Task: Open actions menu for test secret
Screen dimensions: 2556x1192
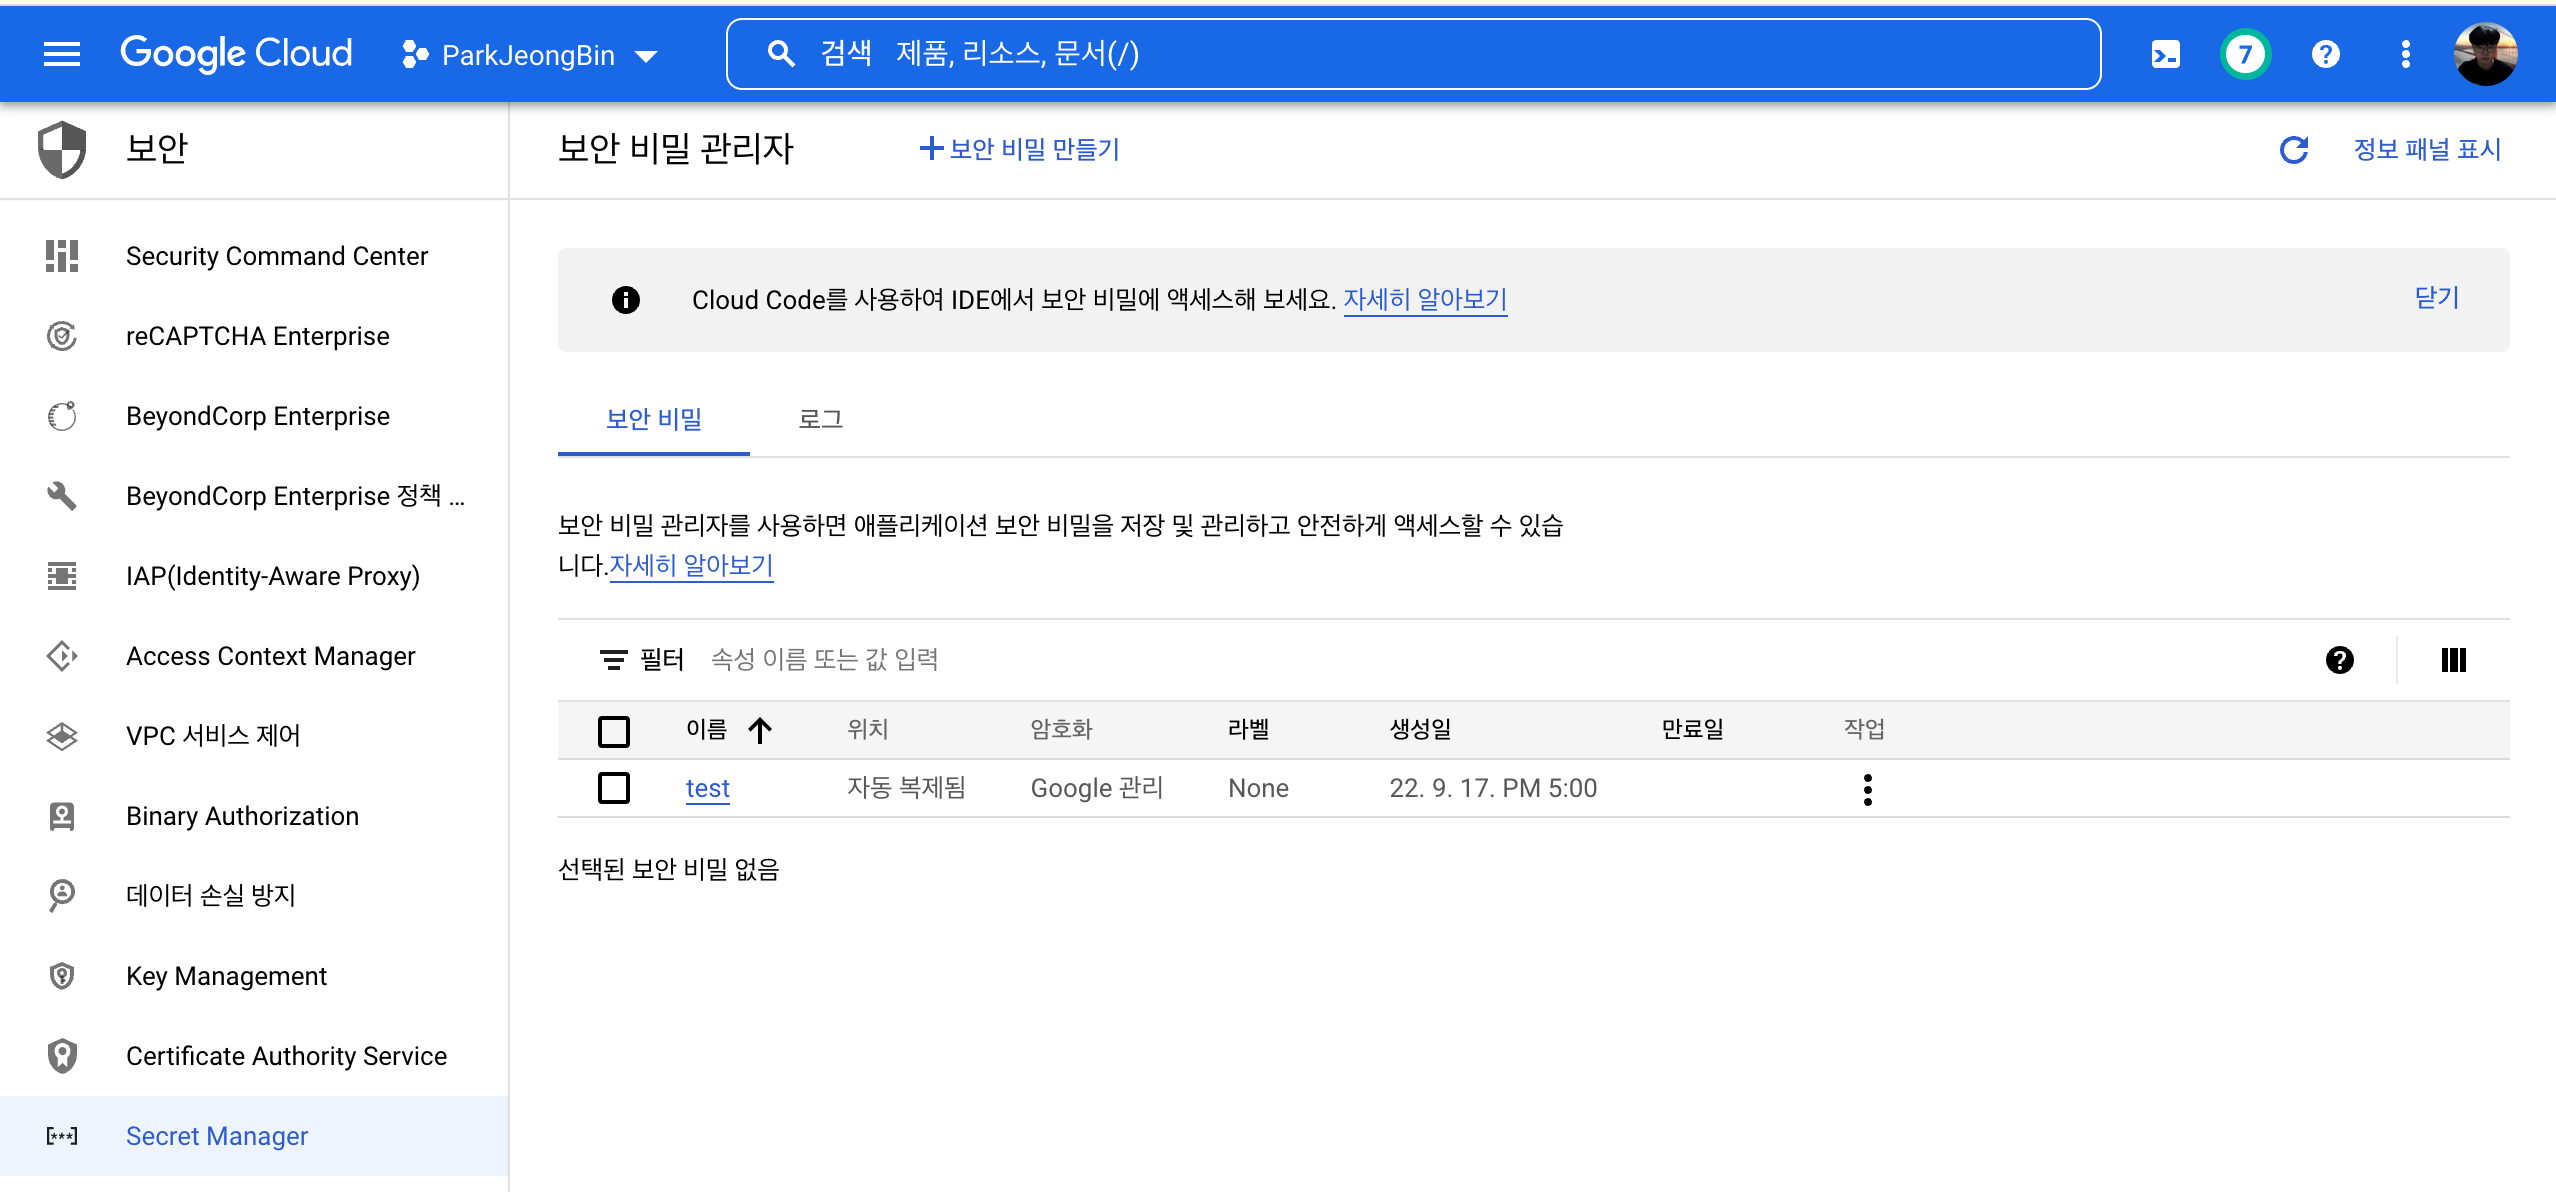Action: (1867, 789)
